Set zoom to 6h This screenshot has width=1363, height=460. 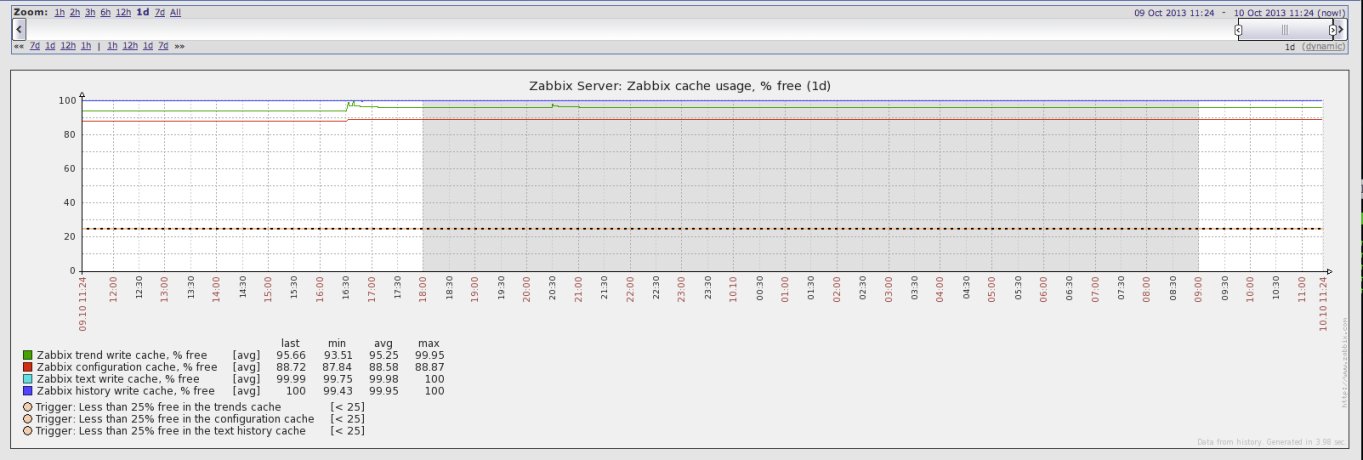pyautogui.click(x=105, y=12)
